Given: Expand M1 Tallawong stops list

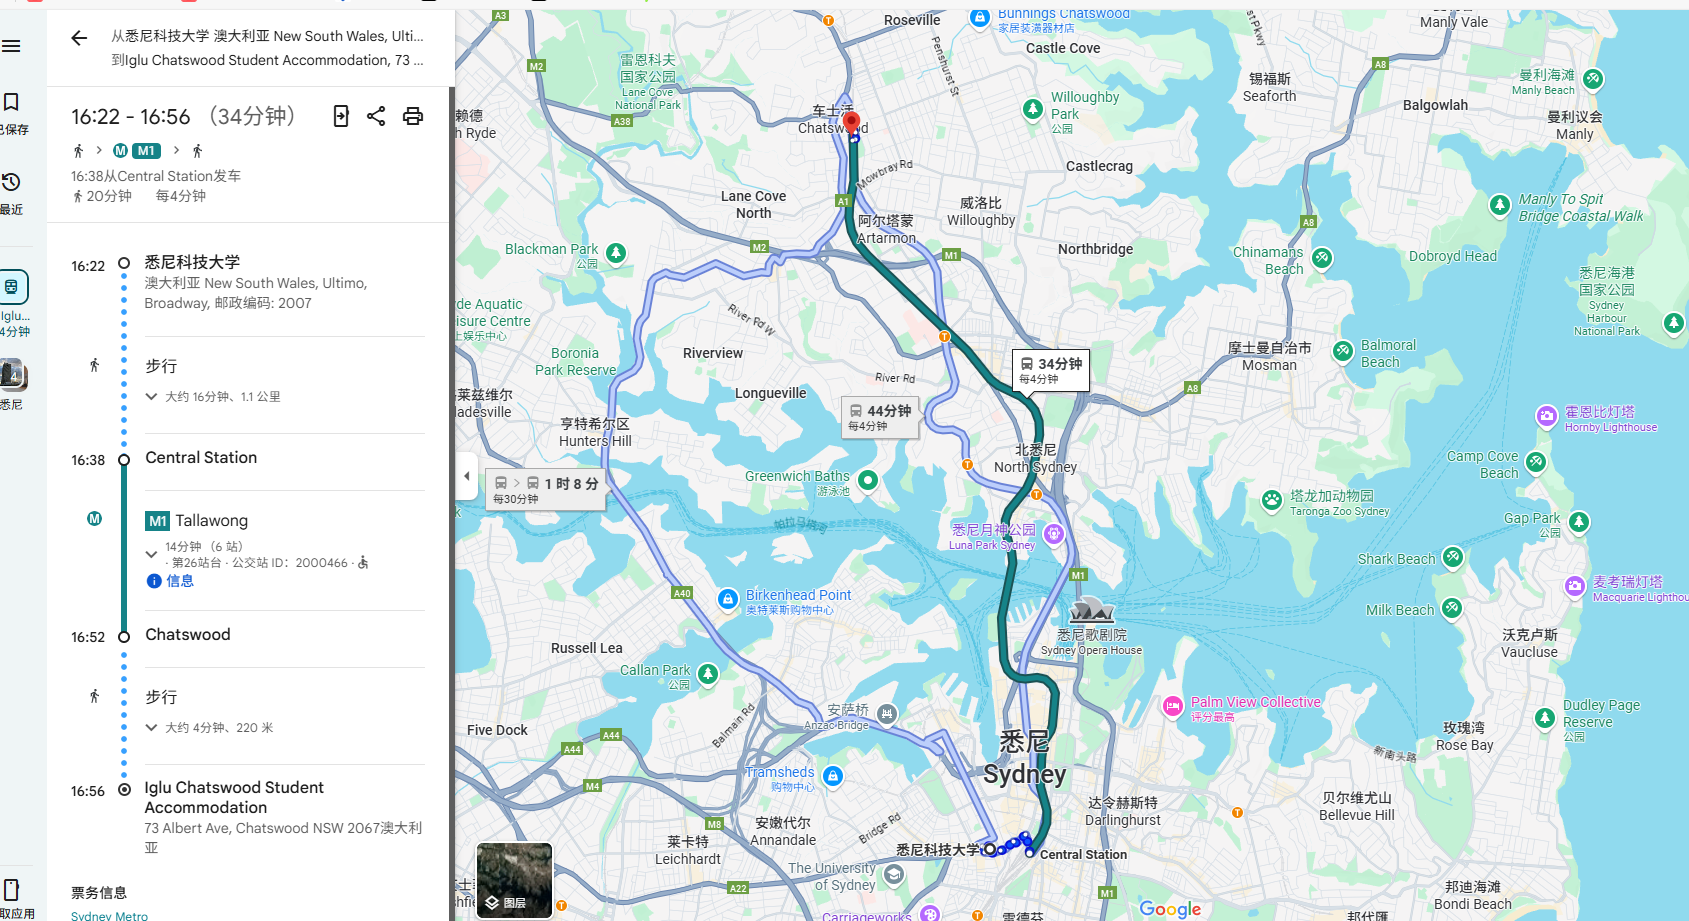Looking at the screenshot, I should click(151, 554).
